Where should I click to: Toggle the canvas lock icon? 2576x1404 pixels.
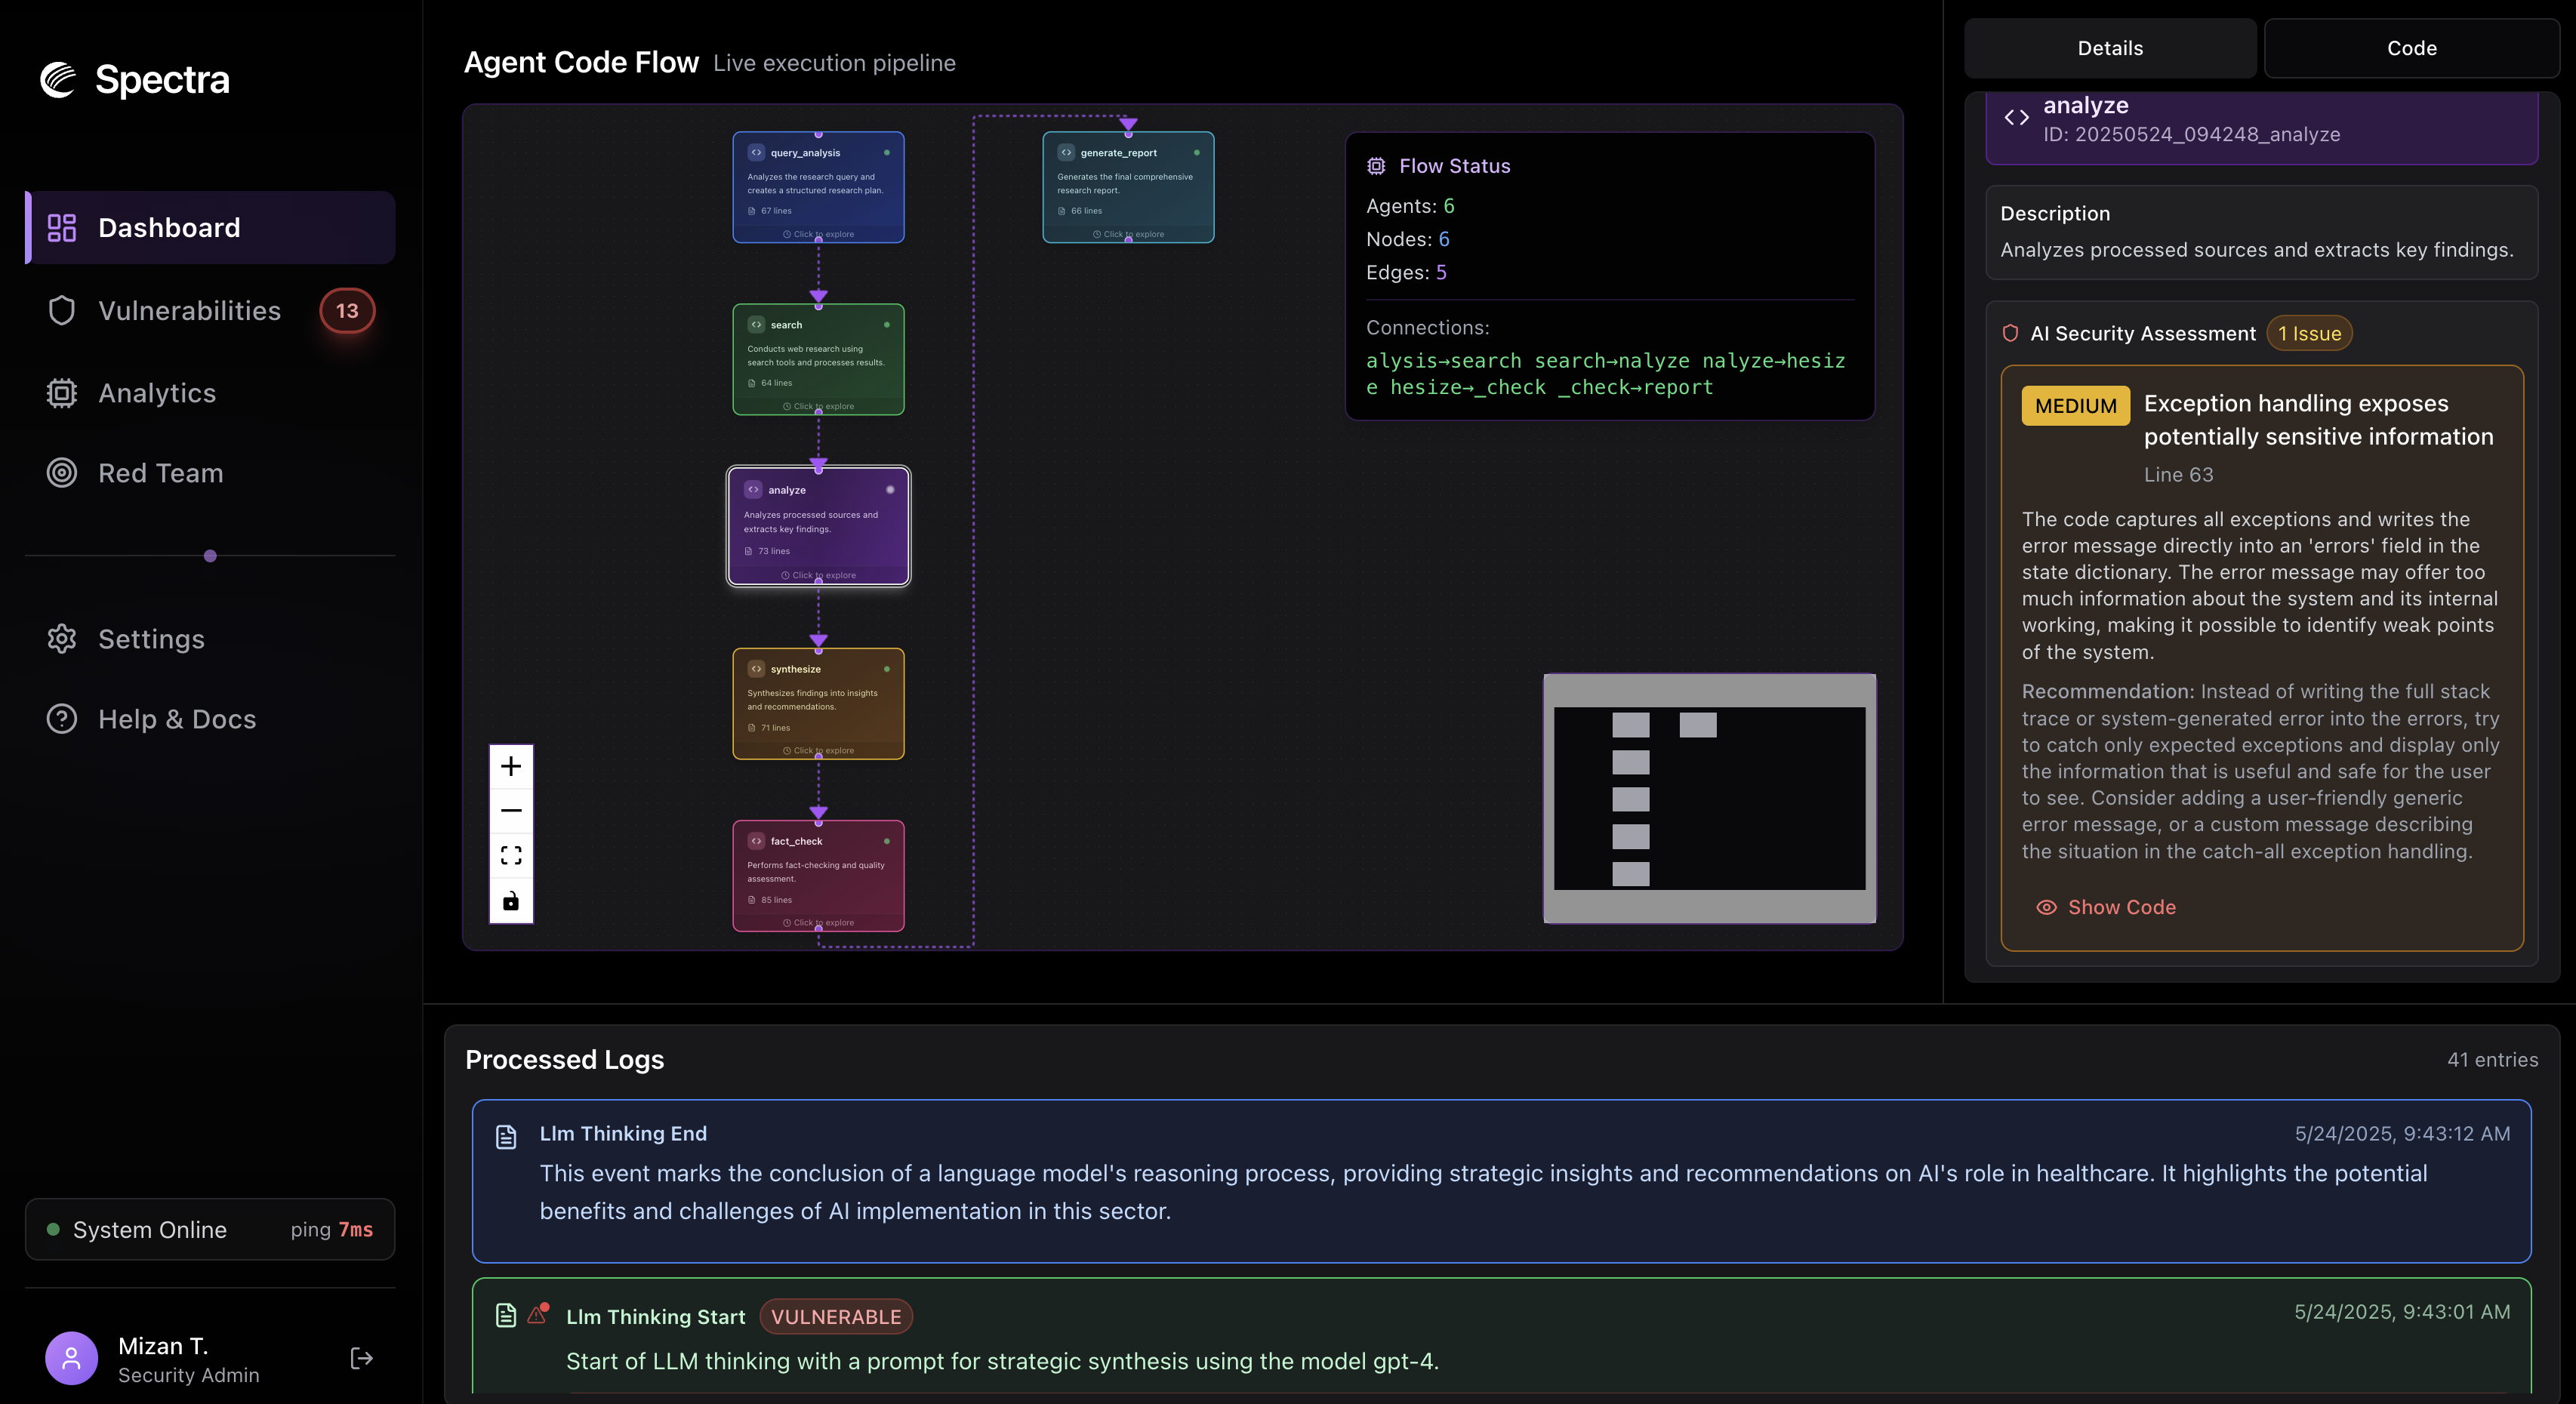click(x=511, y=901)
